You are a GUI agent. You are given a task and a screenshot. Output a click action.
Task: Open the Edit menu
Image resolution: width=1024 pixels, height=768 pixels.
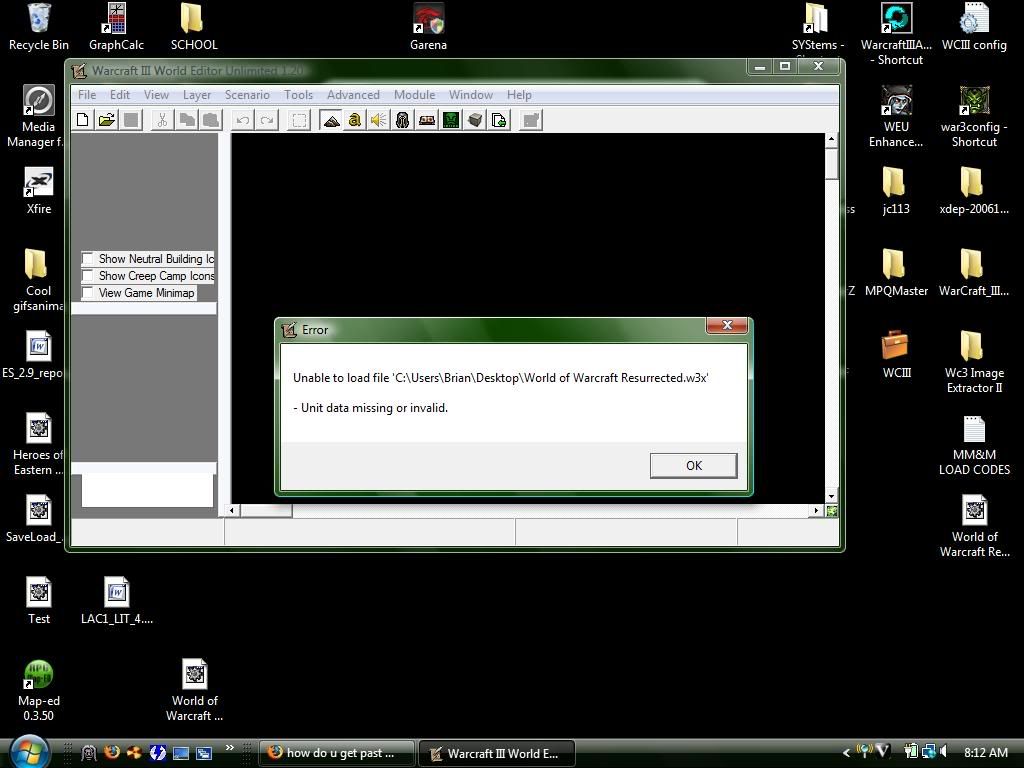[120, 95]
